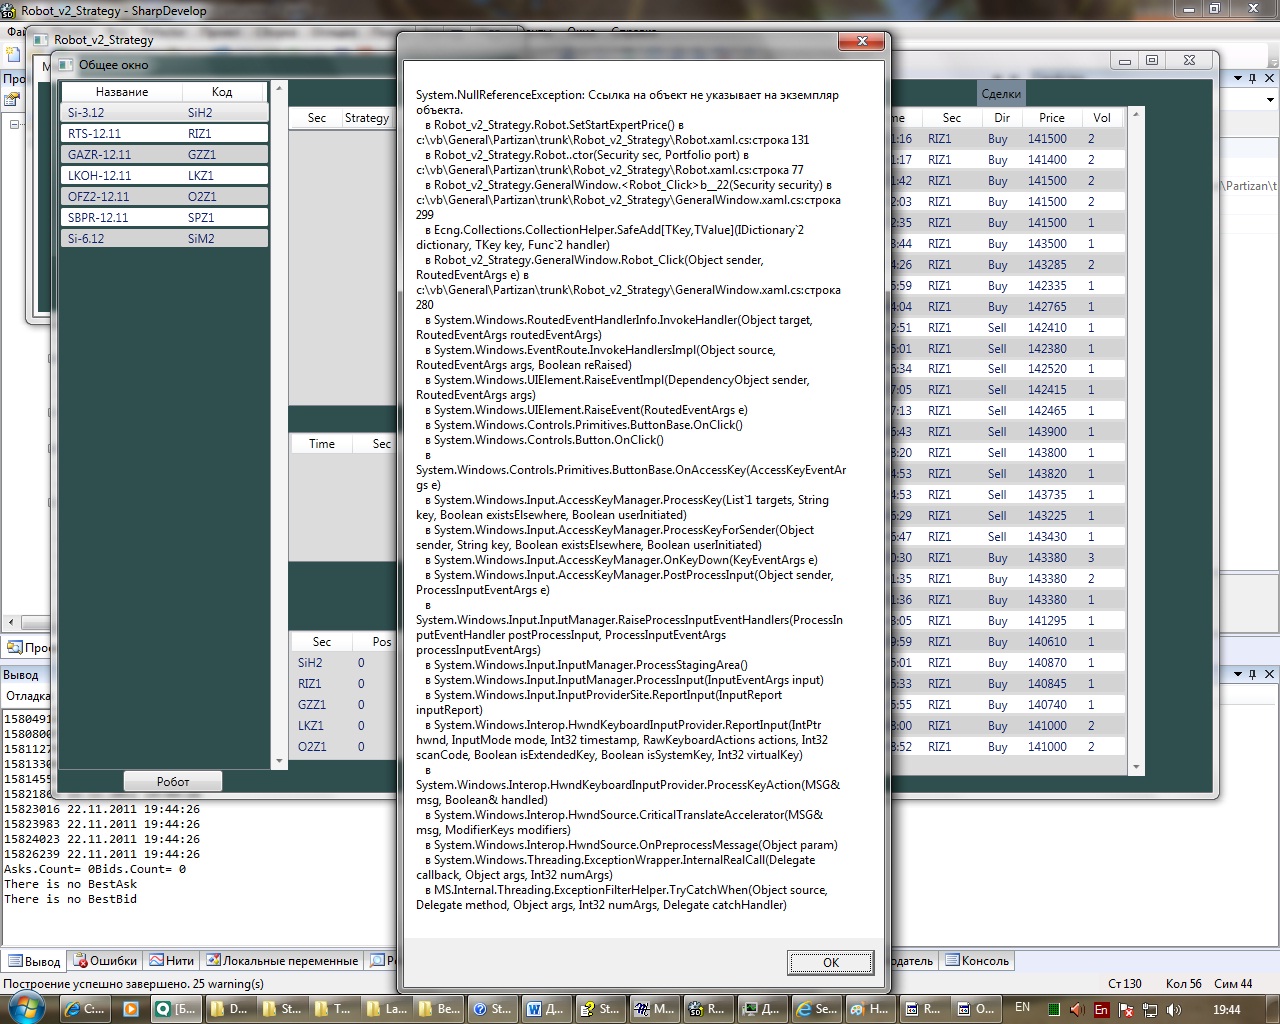Click OK in the exception dialog

[830, 962]
